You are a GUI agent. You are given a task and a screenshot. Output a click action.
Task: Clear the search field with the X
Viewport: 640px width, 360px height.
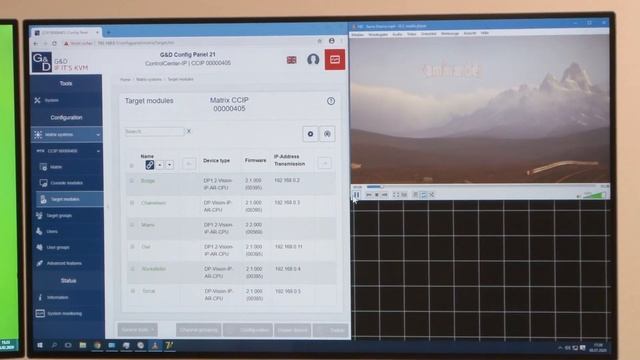point(189,131)
